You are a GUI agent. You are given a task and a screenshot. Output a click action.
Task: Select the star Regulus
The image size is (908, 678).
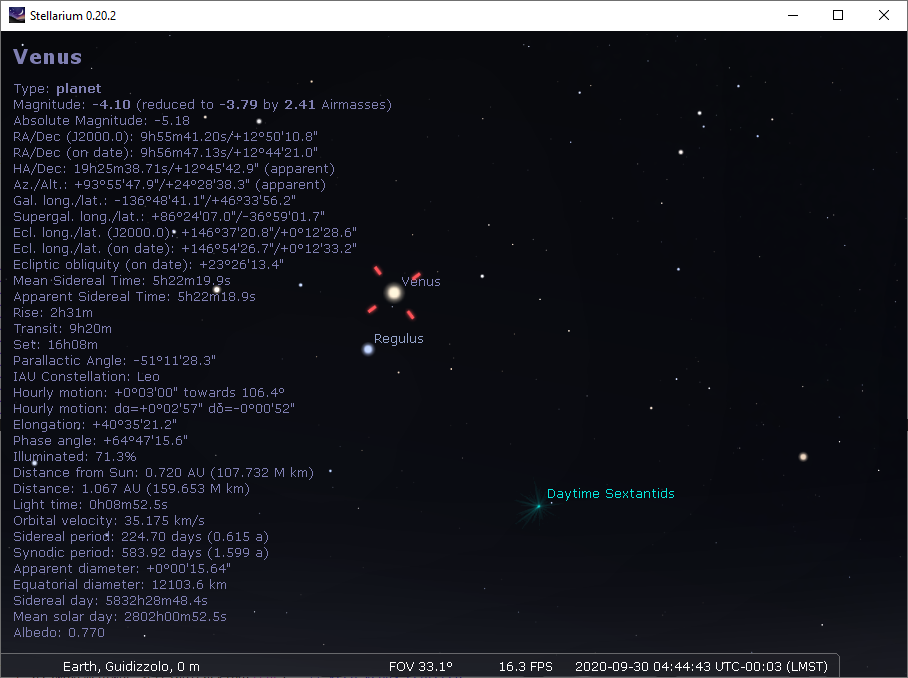coord(368,349)
